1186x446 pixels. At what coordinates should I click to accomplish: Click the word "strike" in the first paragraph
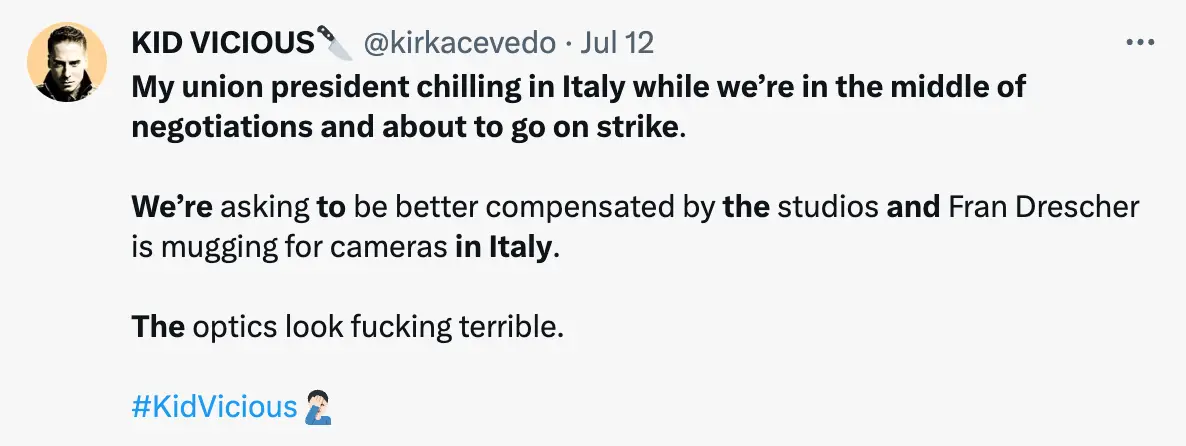pos(641,130)
